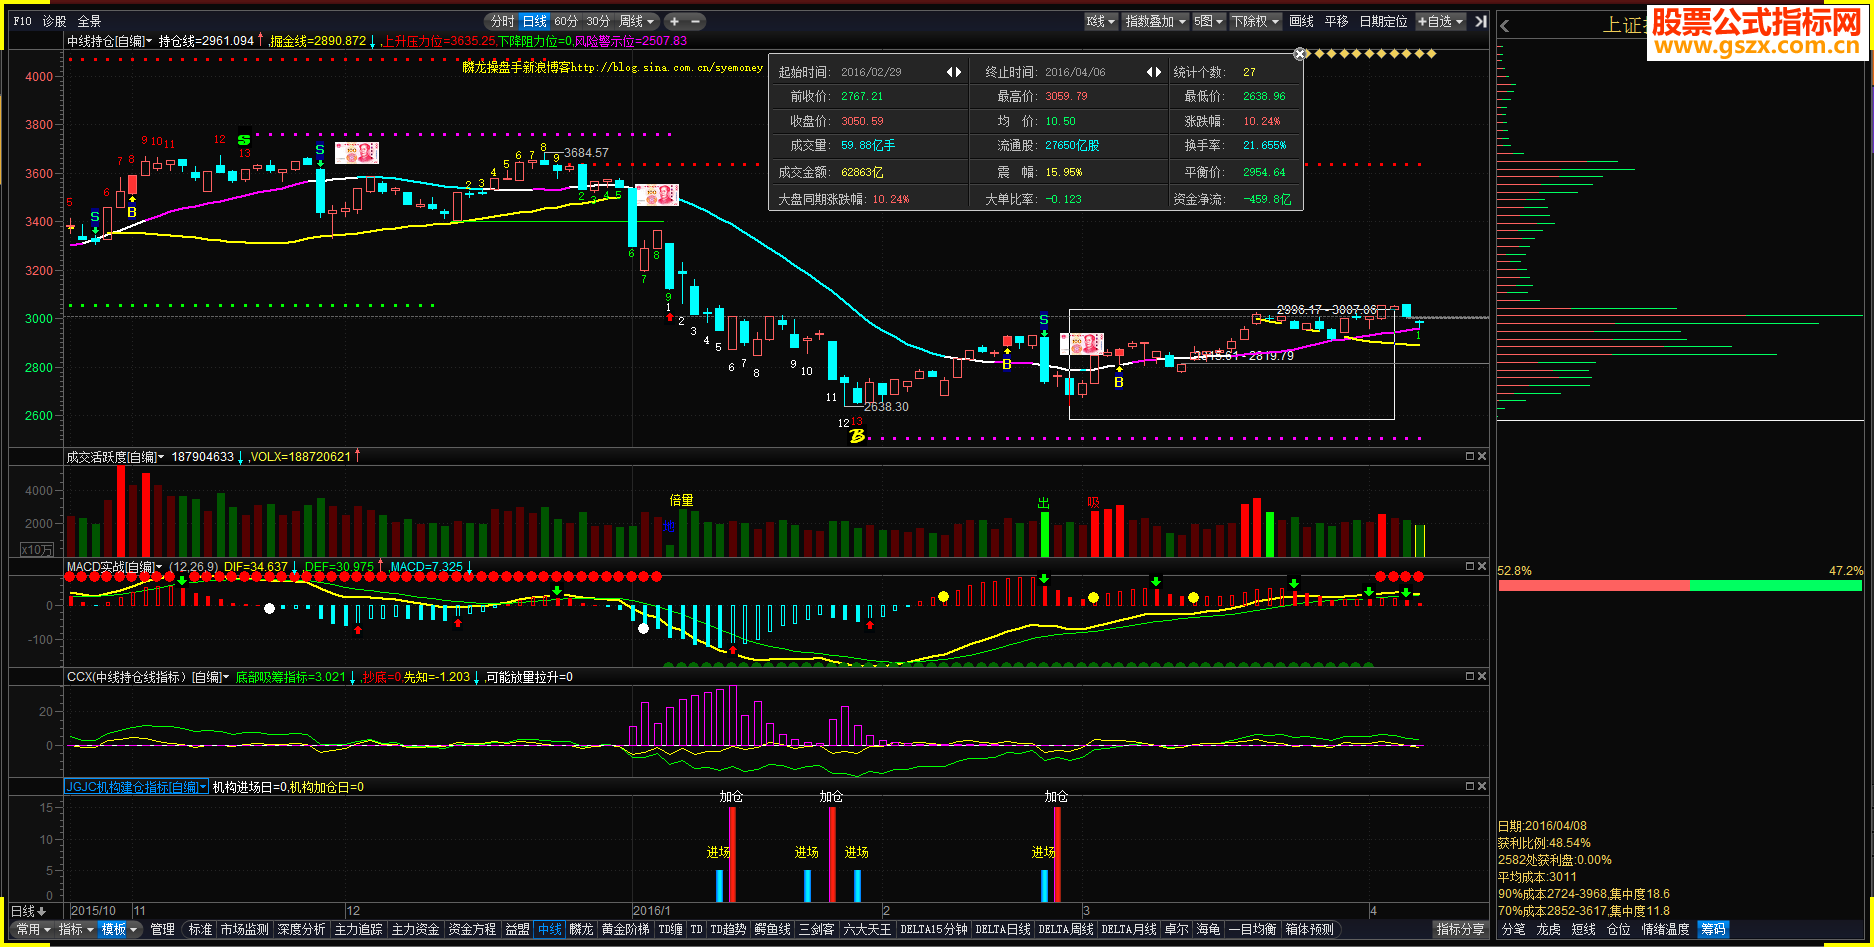The width and height of the screenshot is (1874, 947).
Task: Open 指数叠加 overlay dropdown
Action: [x=1155, y=21]
